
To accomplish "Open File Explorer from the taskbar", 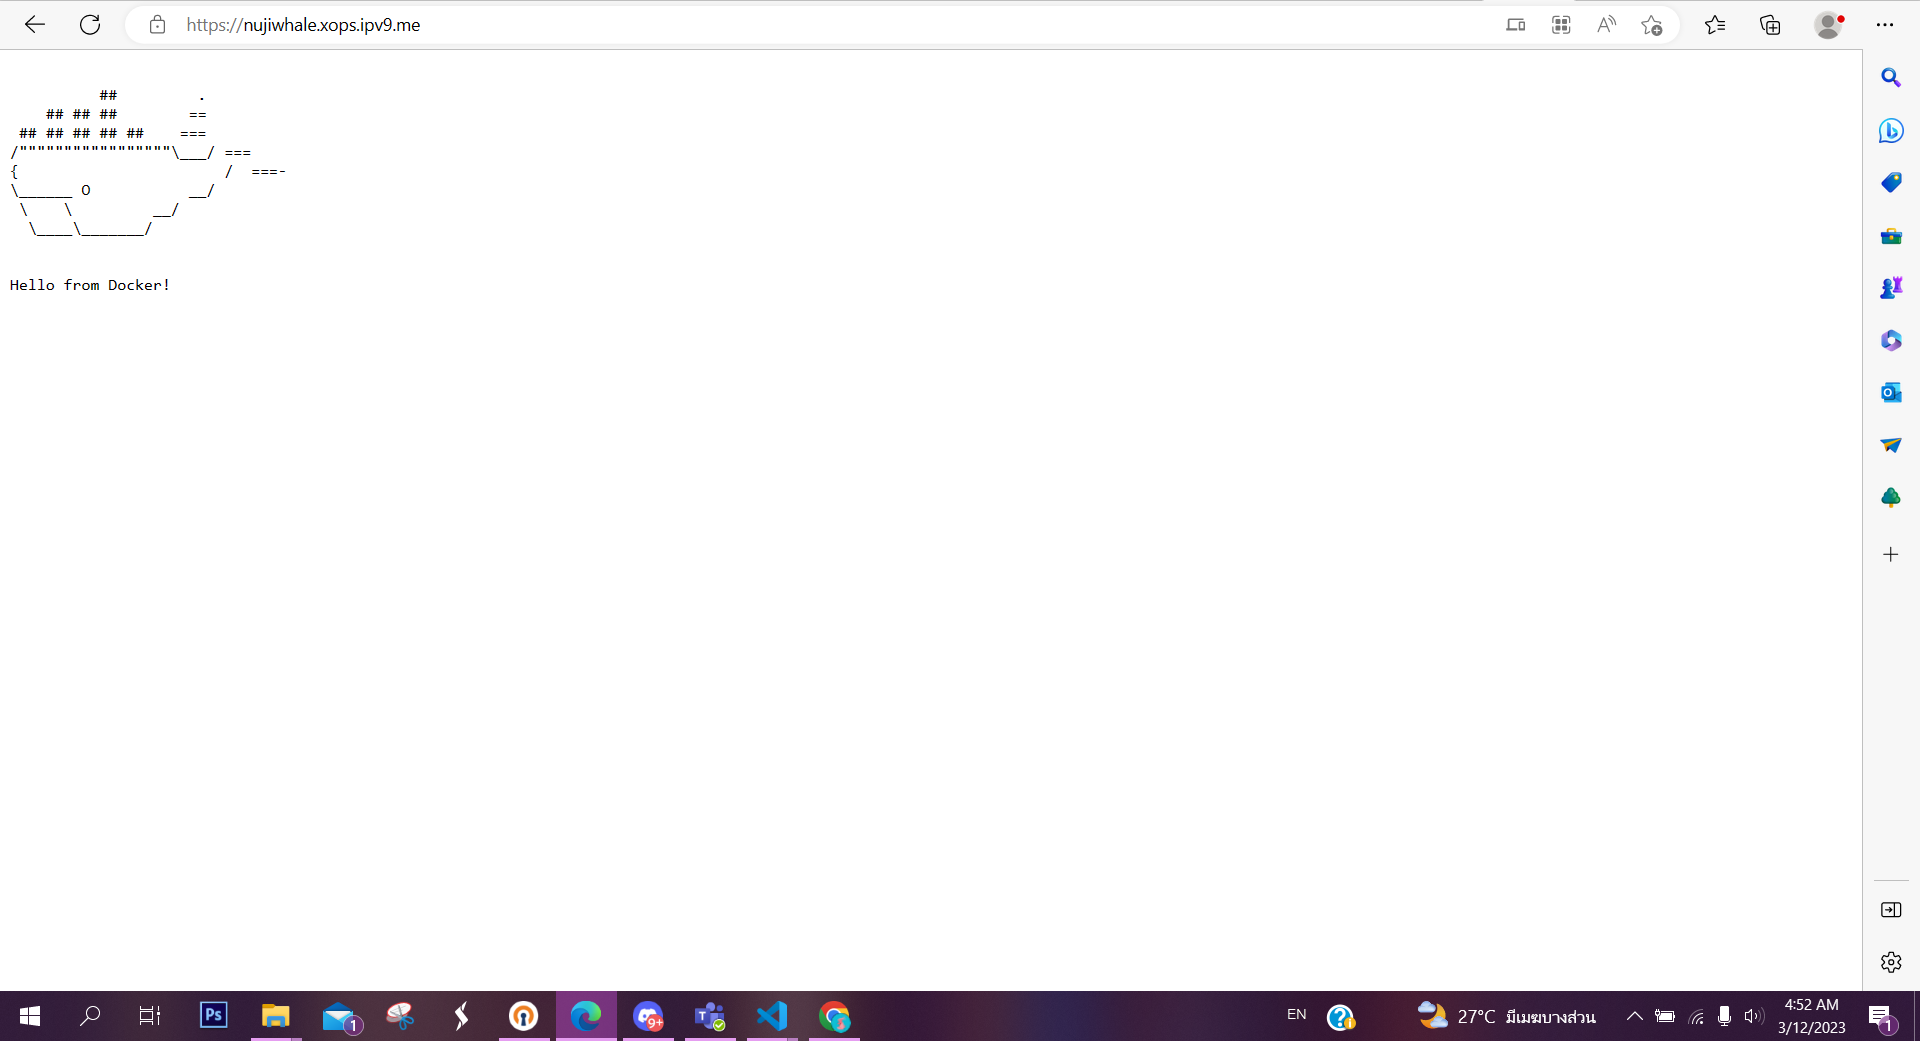I will [x=275, y=1016].
